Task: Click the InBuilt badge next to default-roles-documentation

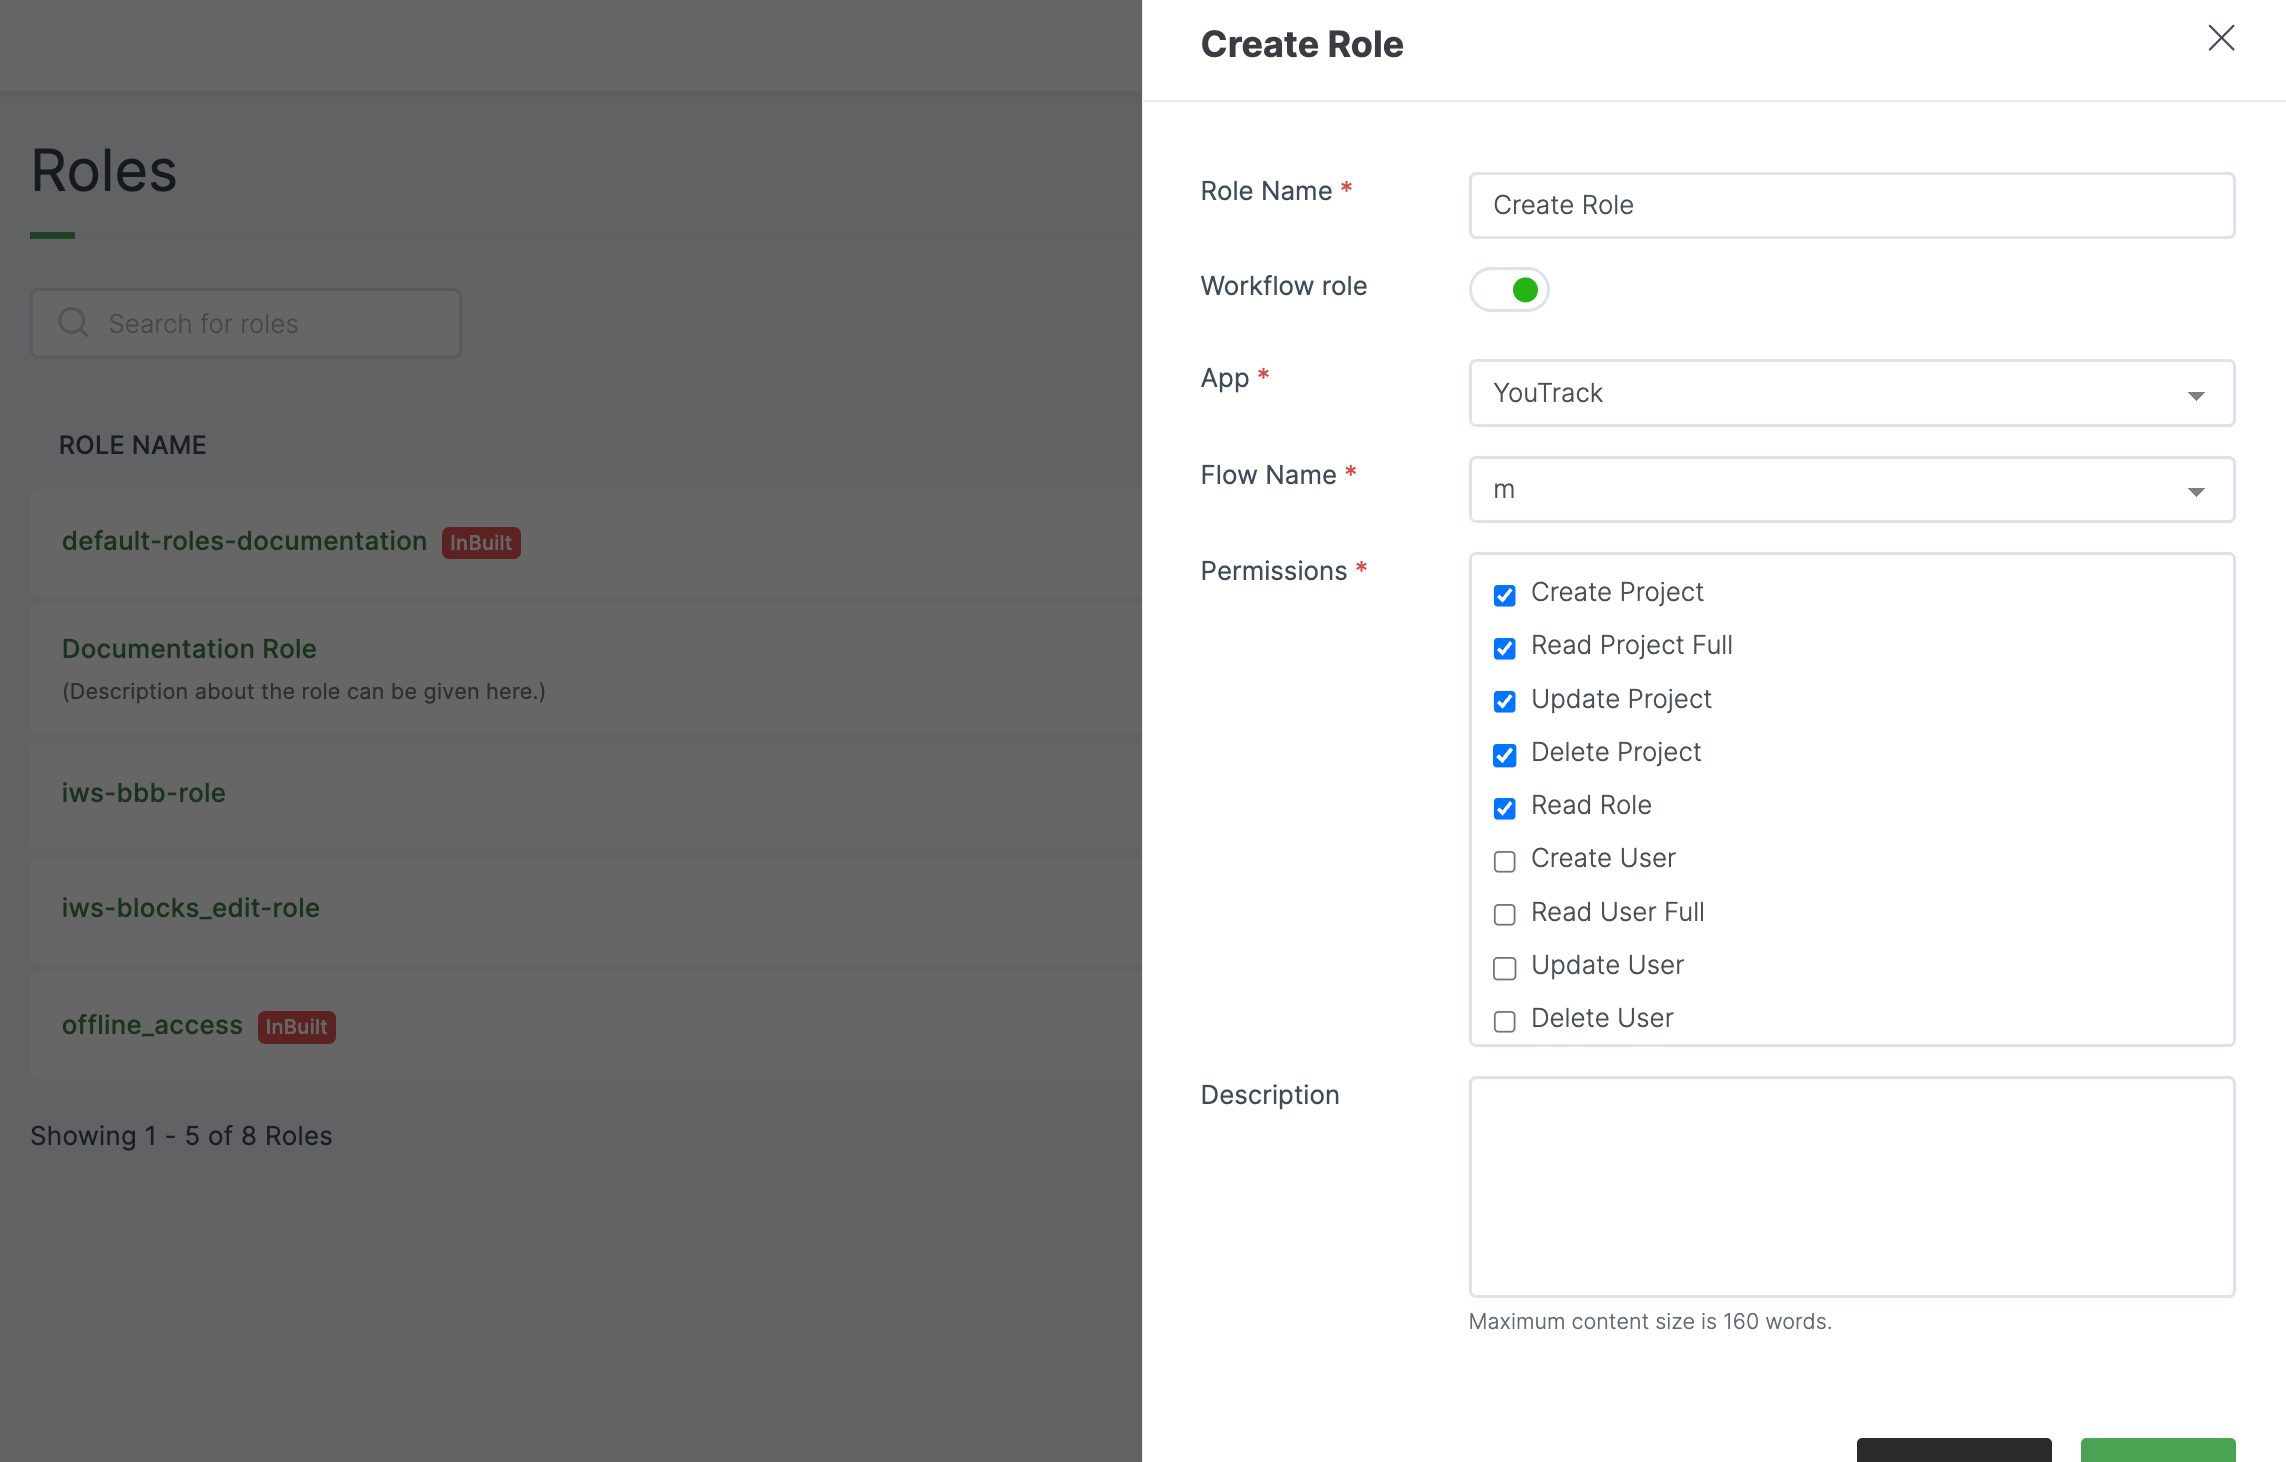Action: pos(481,543)
